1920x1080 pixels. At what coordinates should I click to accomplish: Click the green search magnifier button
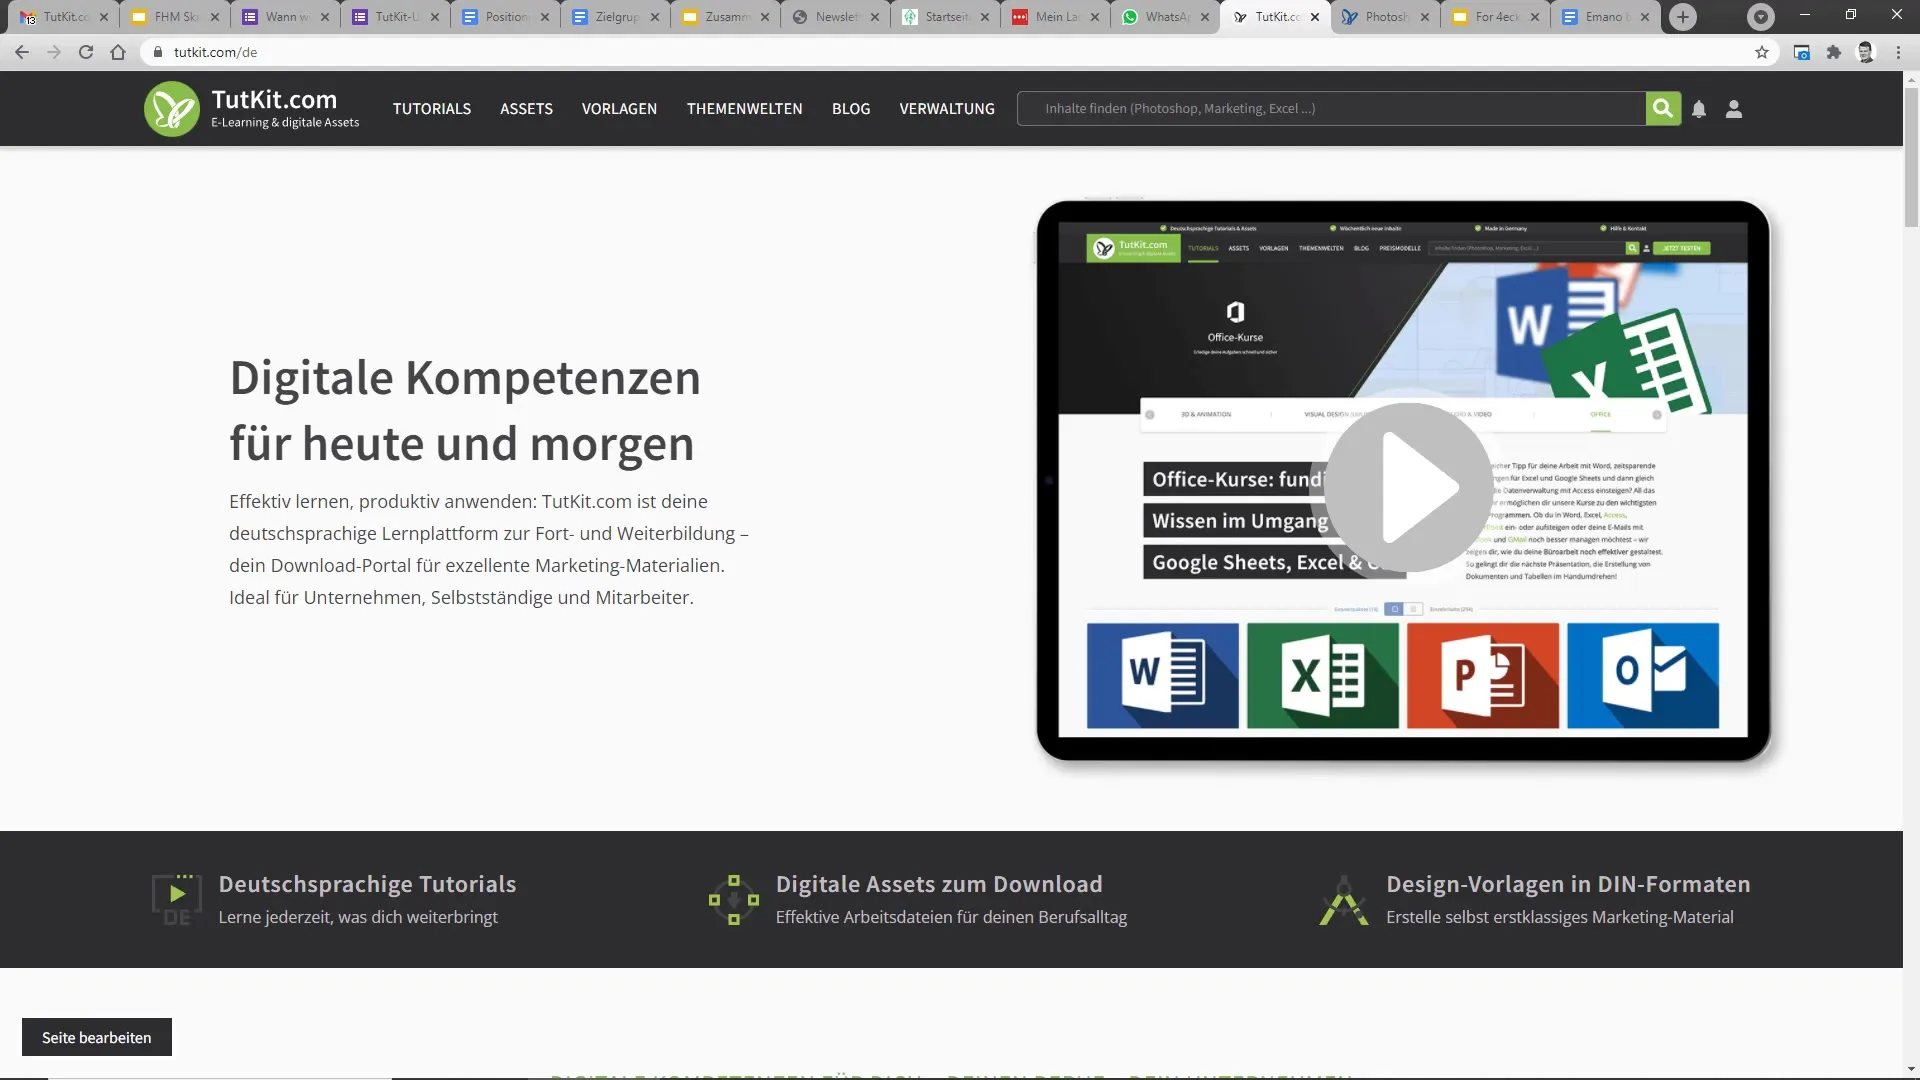point(1662,108)
